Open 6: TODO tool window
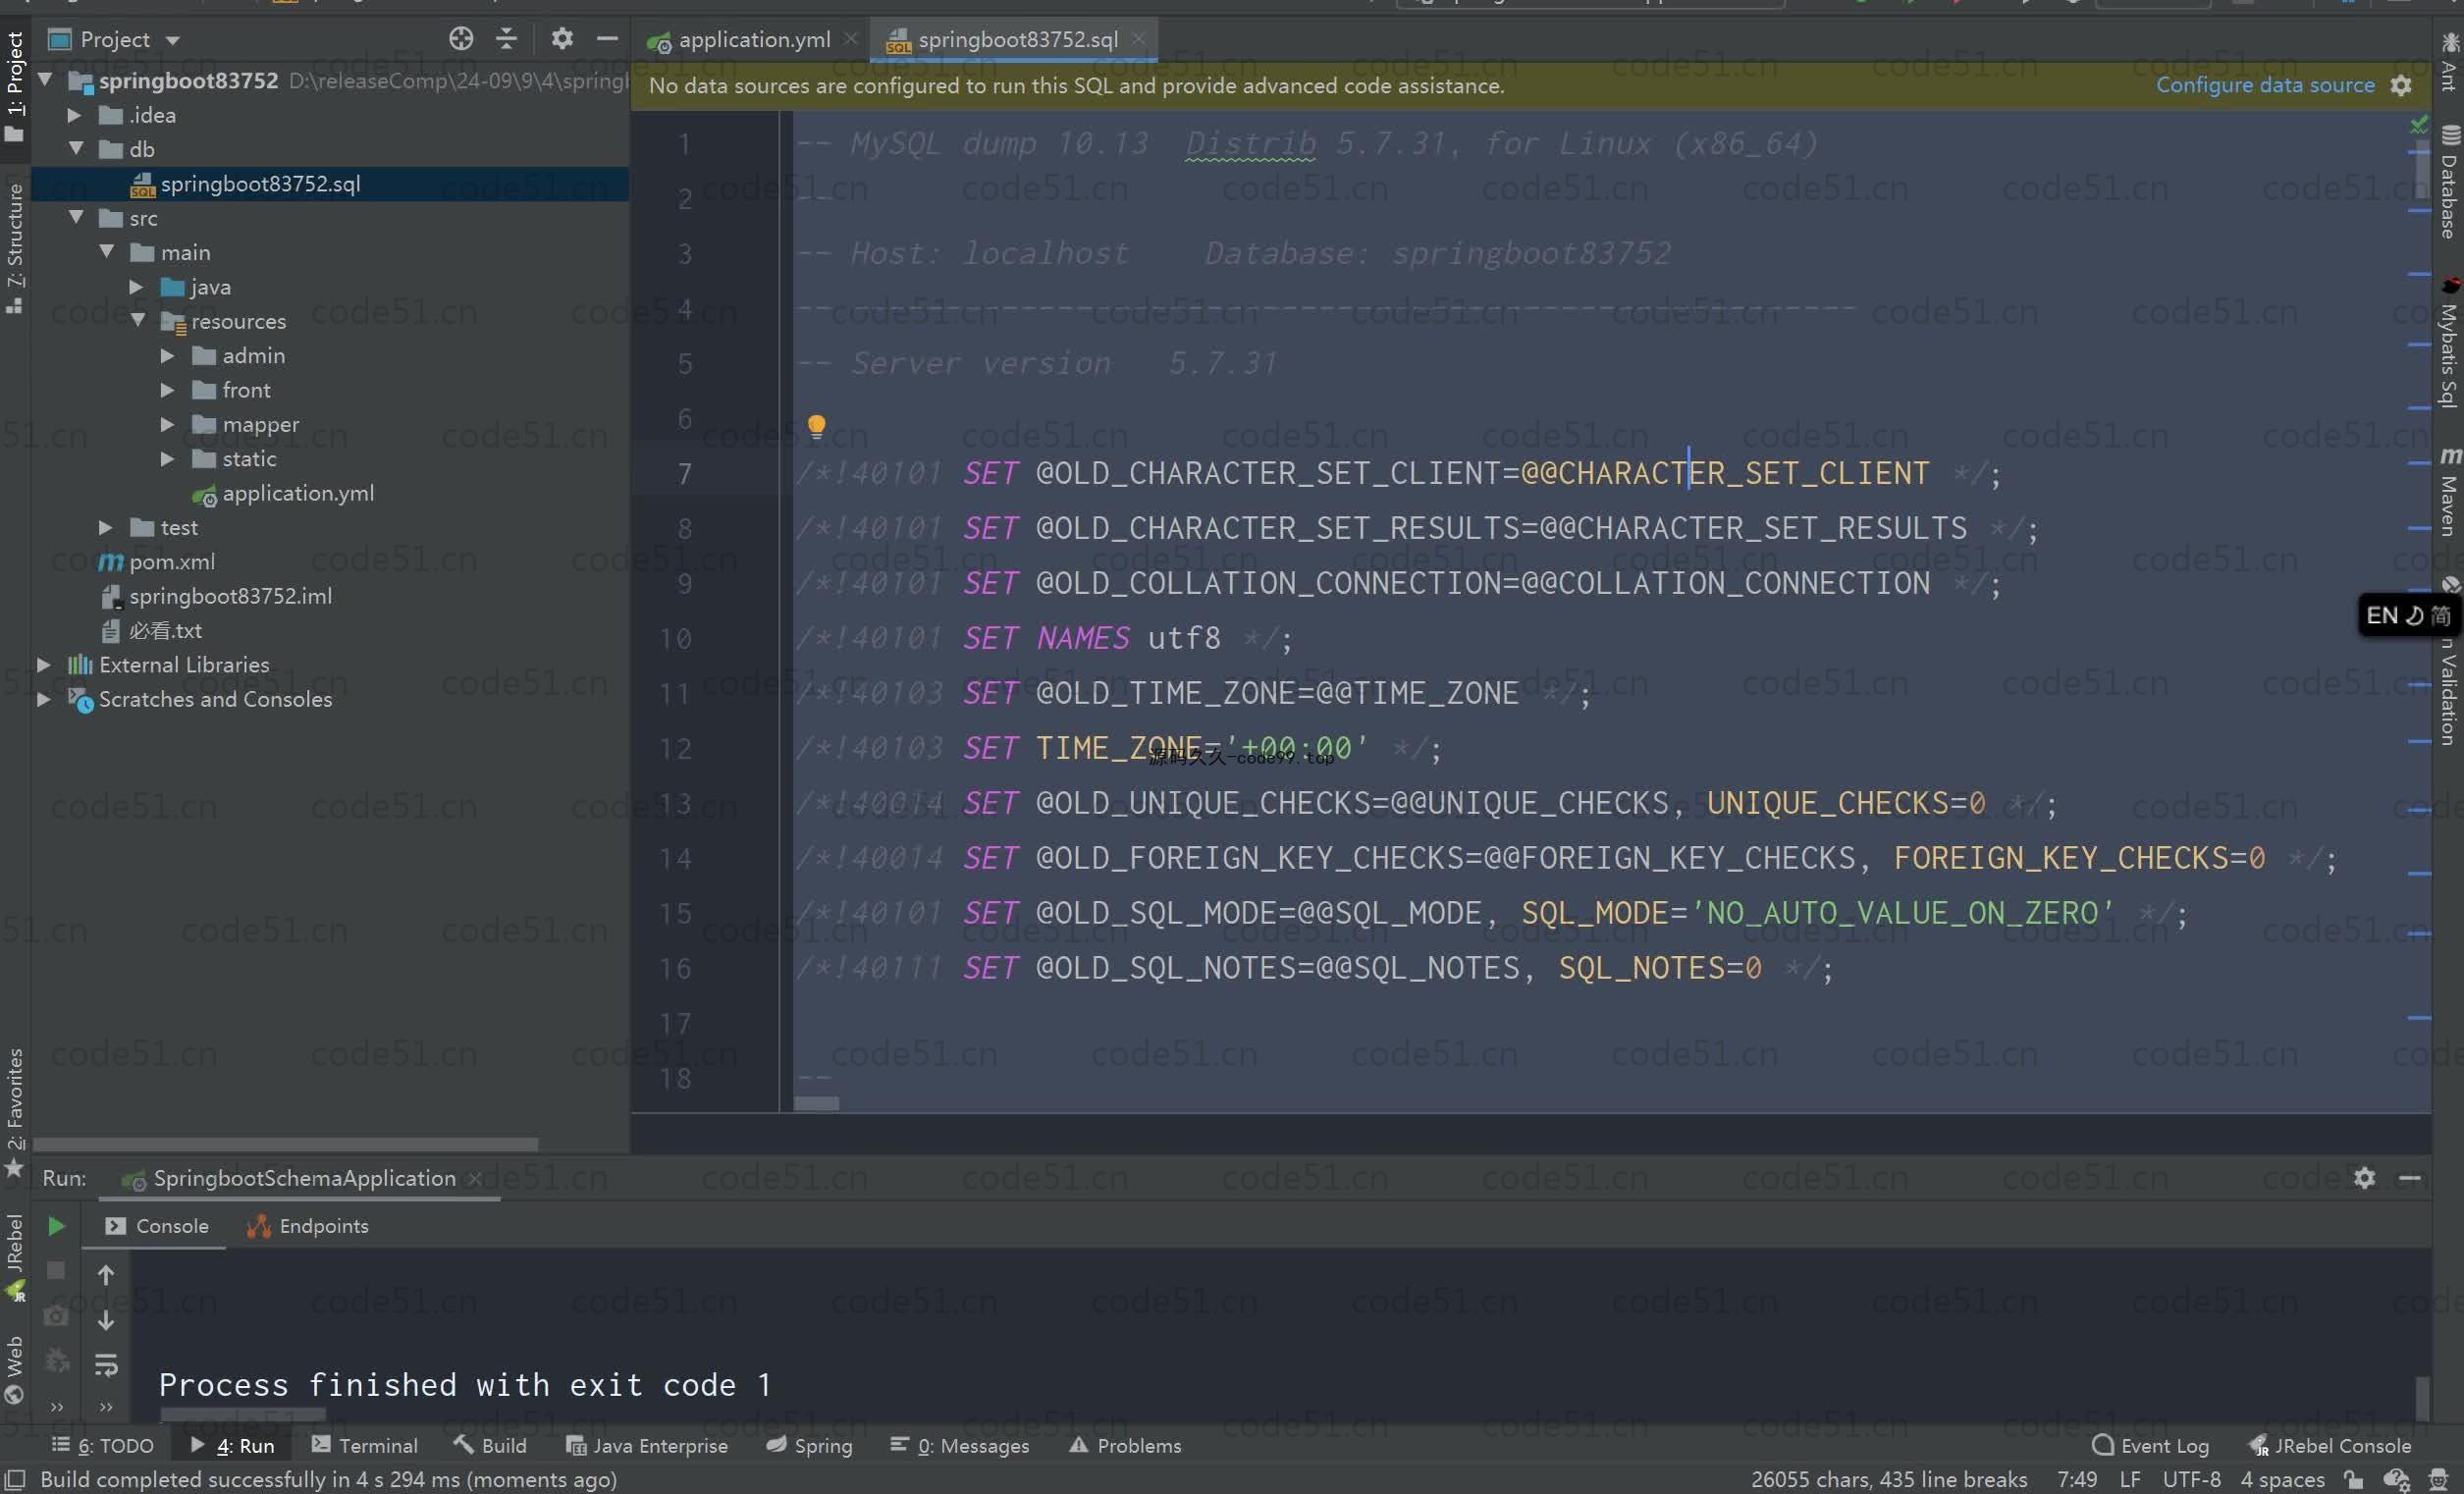Screen dimensions: 2464x1494 coord(104,1446)
